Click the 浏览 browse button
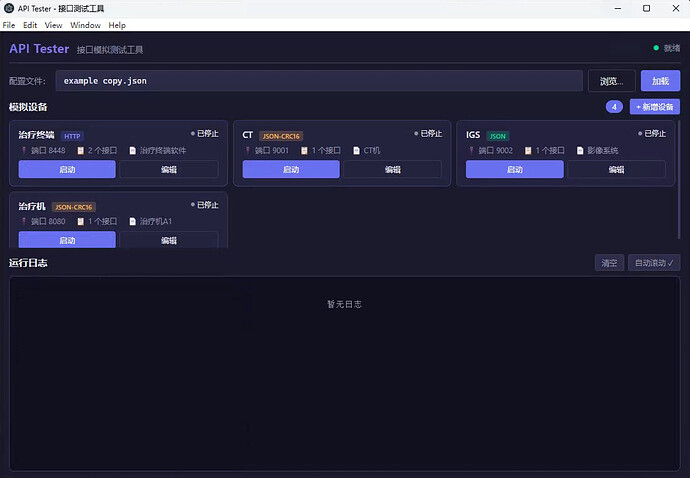Screen dimensions: 690x478 tap(612, 81)
